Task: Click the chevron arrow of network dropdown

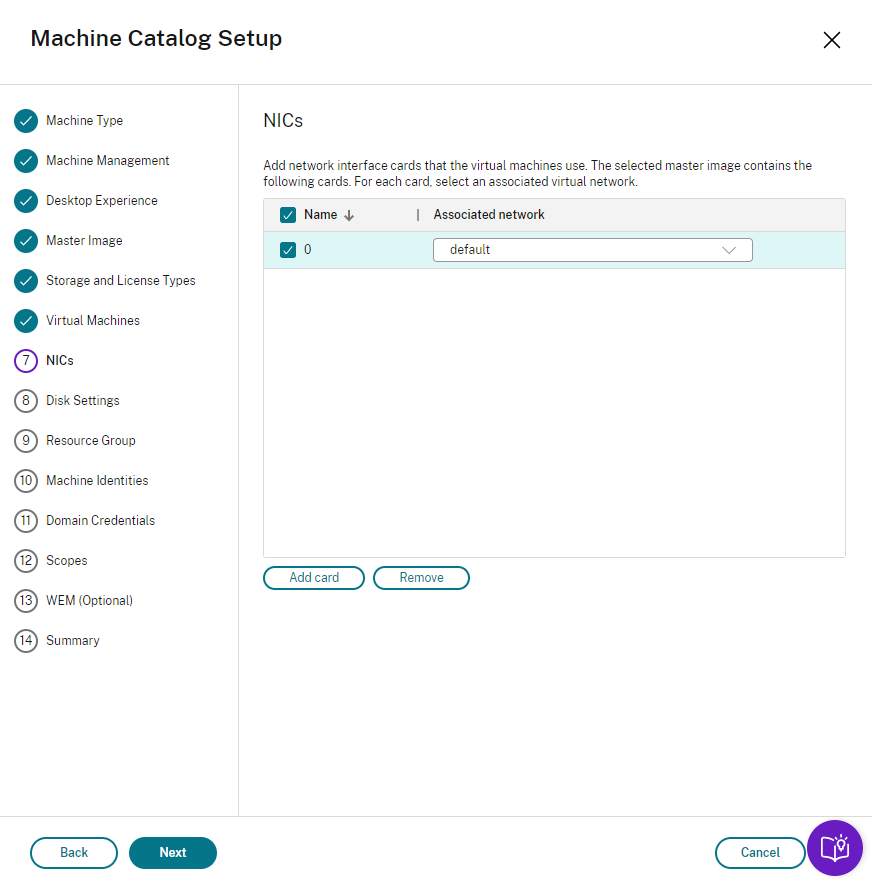Action: pyautogui.click(x=729, y=250)
